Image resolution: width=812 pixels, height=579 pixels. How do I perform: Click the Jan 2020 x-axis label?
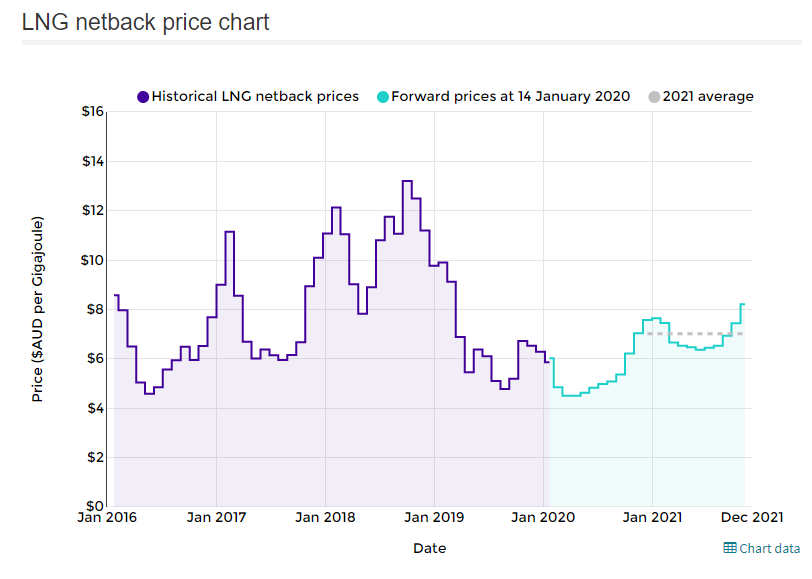coord(543,517)
